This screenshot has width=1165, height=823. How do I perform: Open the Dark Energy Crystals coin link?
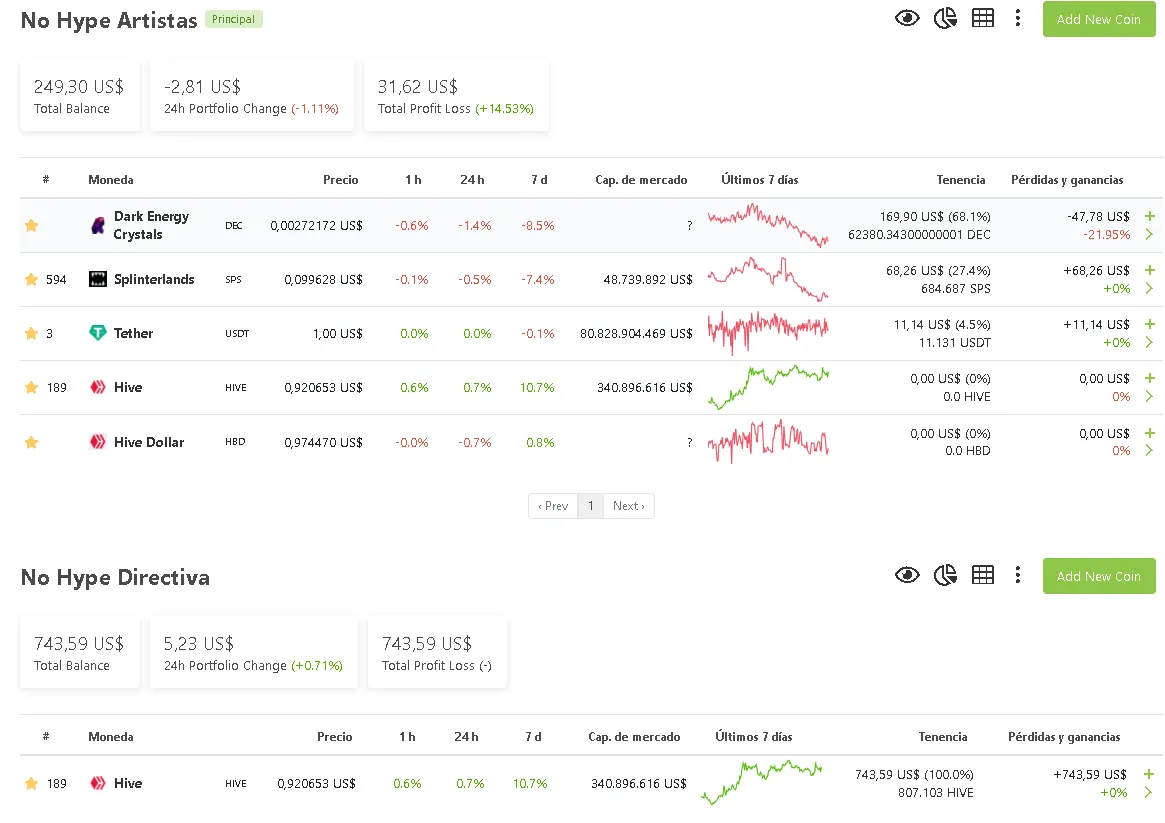[x=151, y=225]
